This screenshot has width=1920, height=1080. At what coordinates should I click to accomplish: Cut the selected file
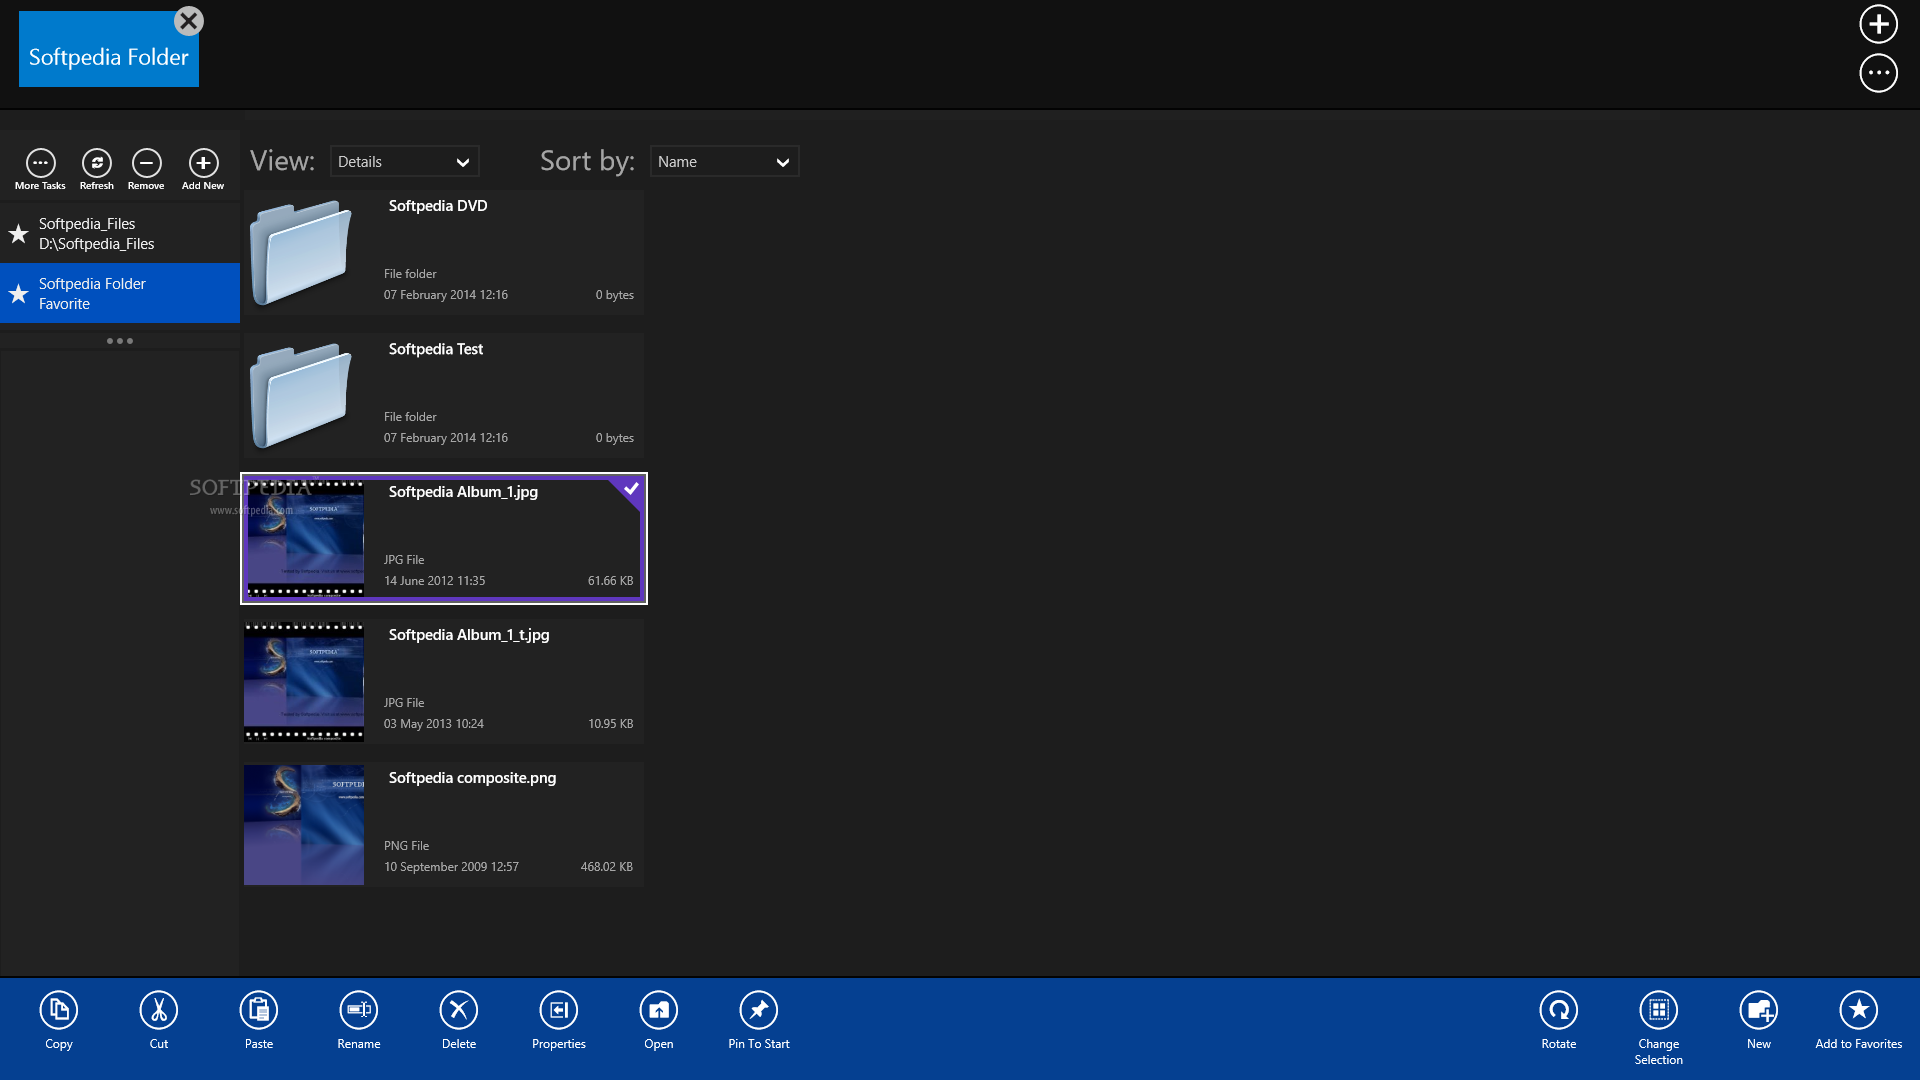159,1010
